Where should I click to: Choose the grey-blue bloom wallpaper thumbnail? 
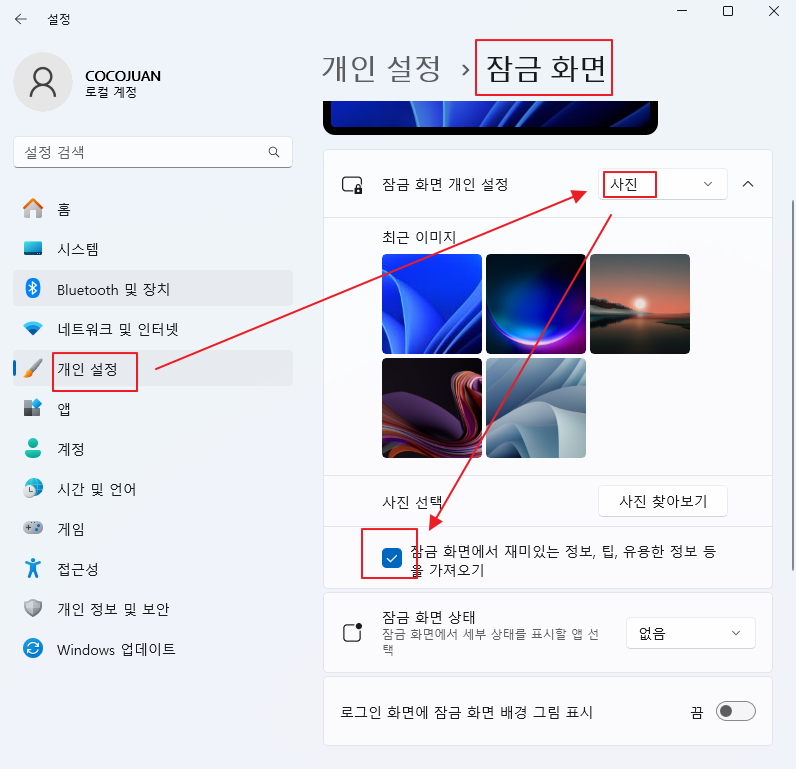tap(536, 408)
